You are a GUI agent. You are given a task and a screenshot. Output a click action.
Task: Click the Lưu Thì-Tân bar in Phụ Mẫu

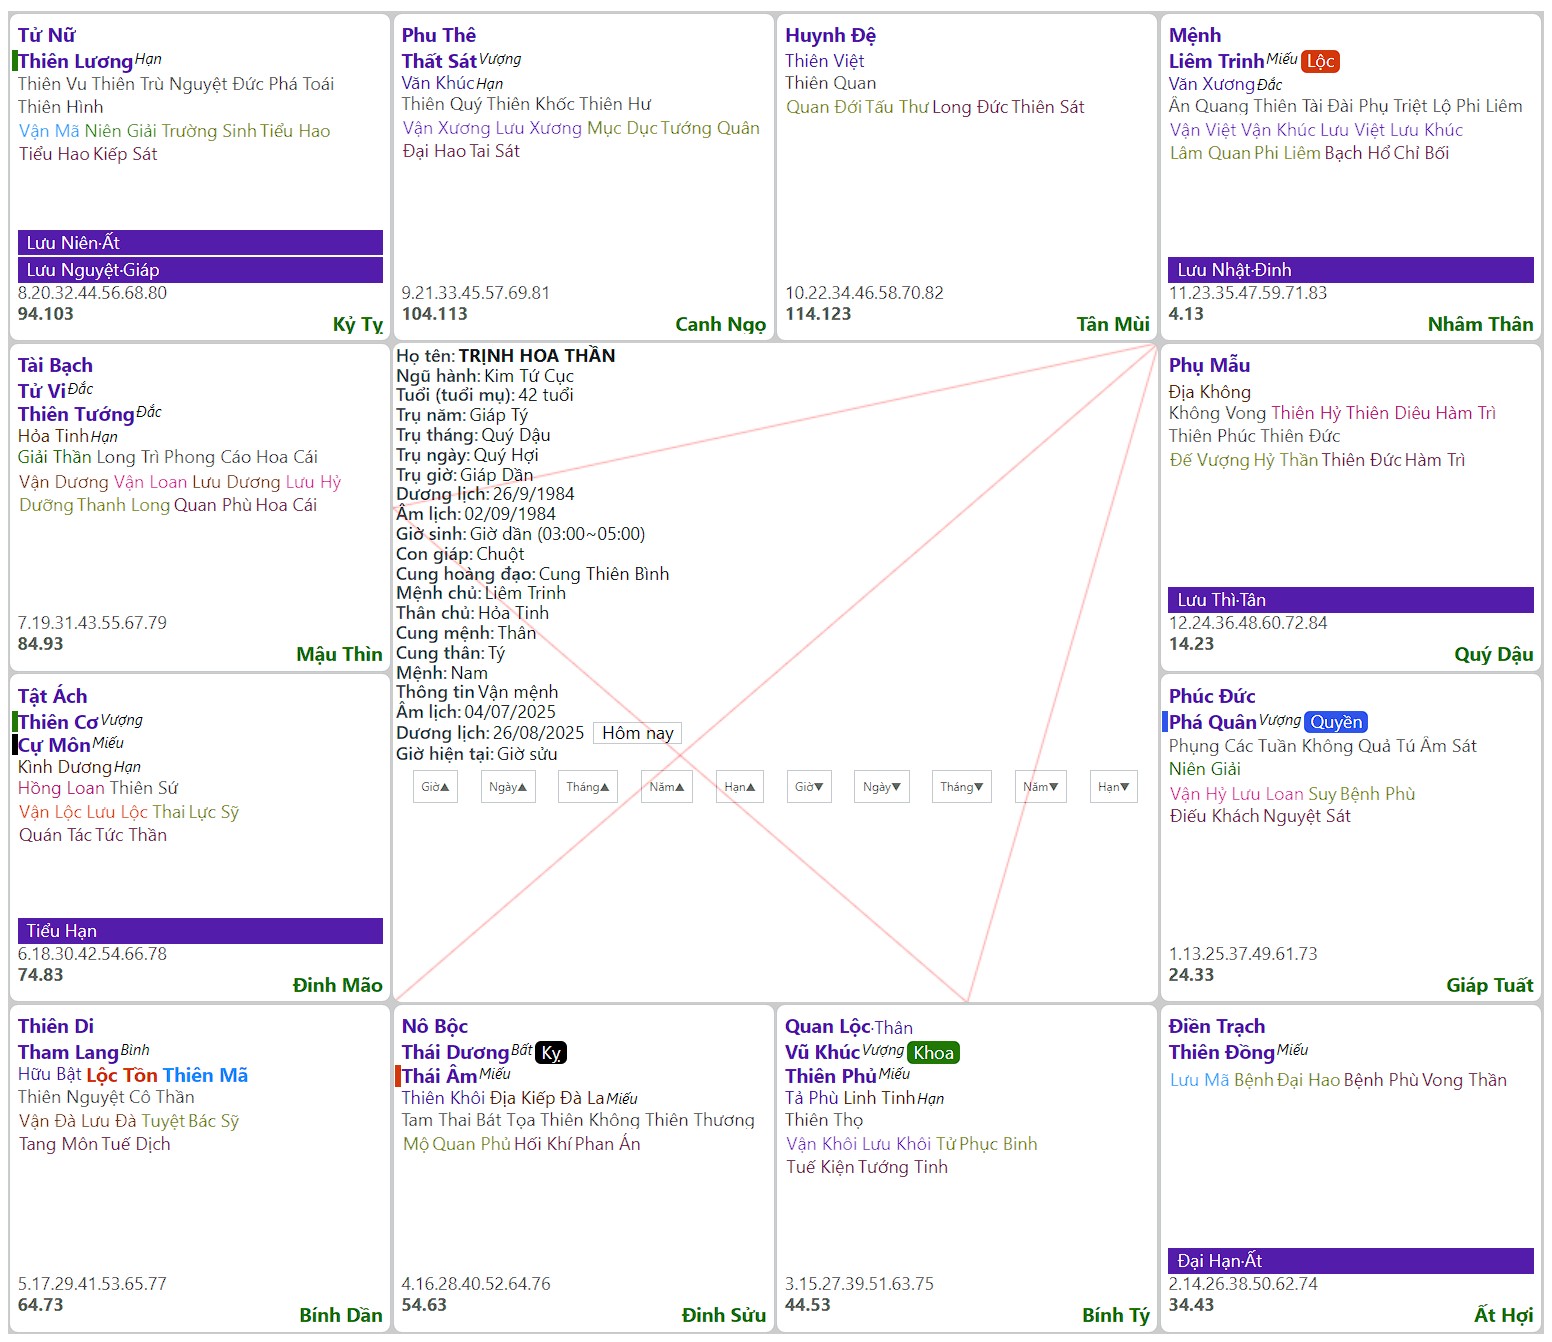coord(1350,600)
